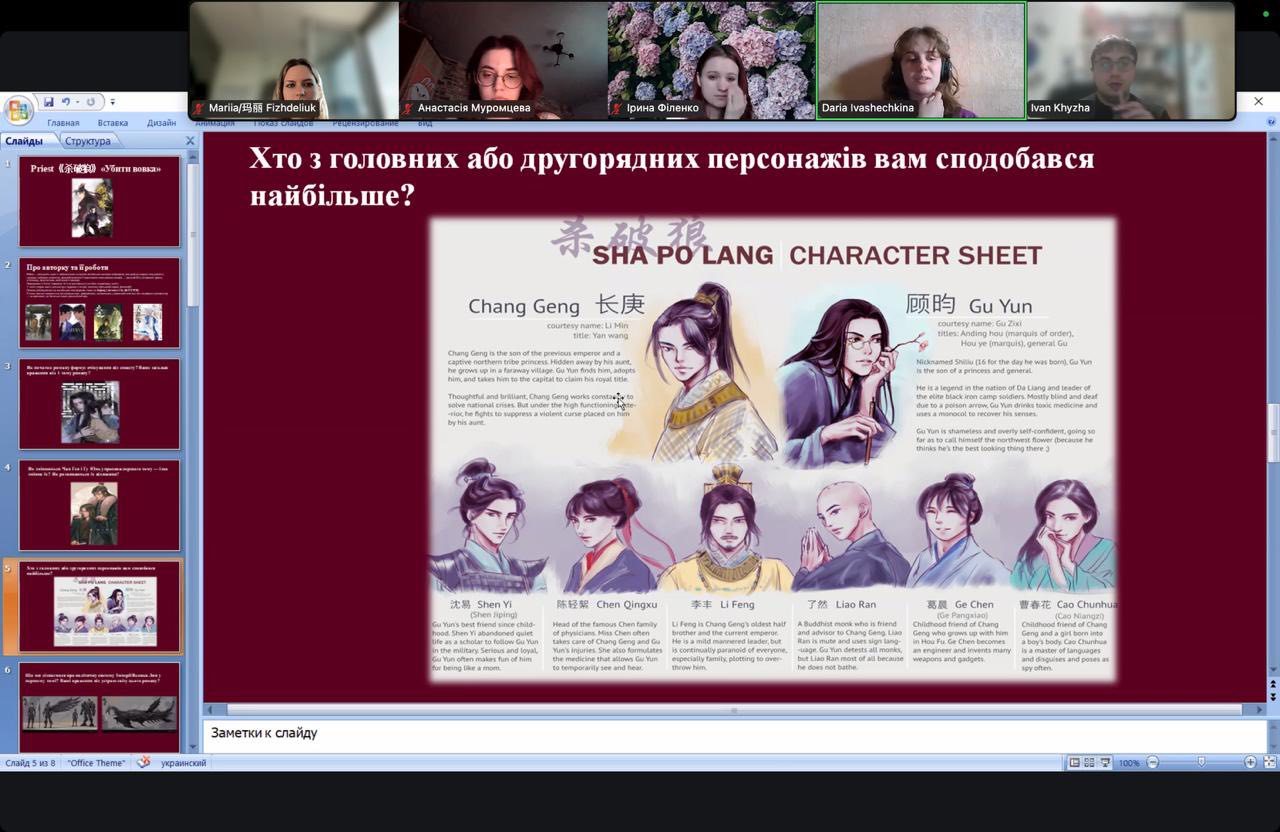This screenshot has width=1280, height=832.
Task: Switch to the Структура pane tab
Action: click(88, 141)
